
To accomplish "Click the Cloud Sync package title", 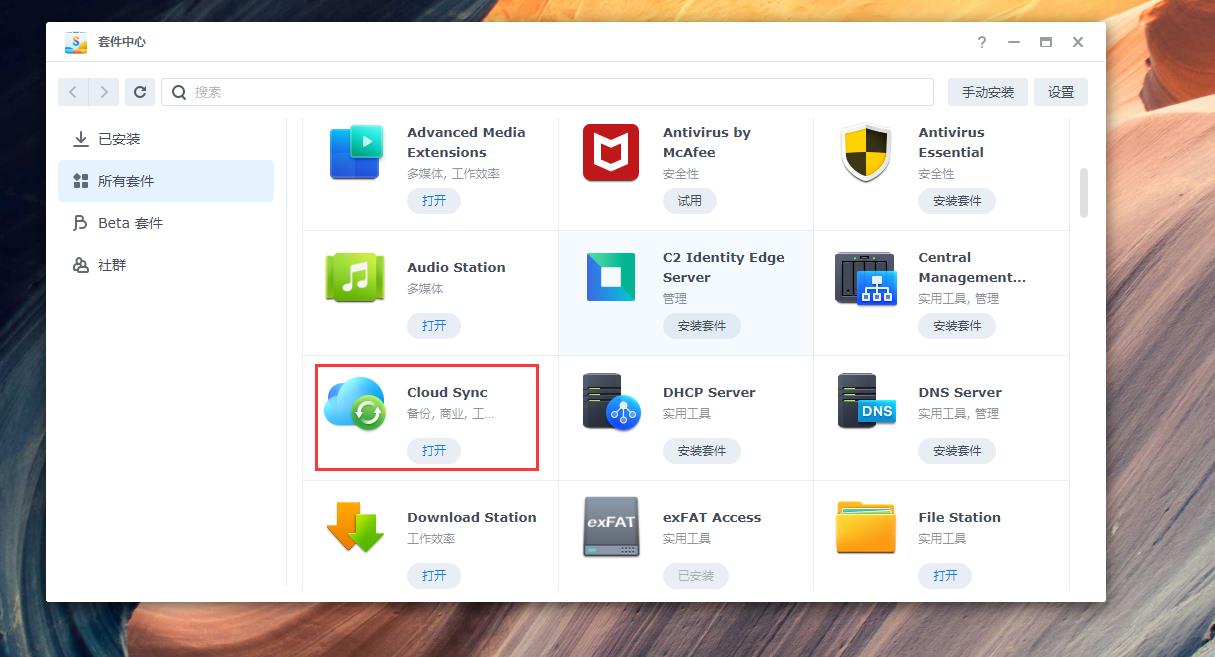I will click(447, 392).
